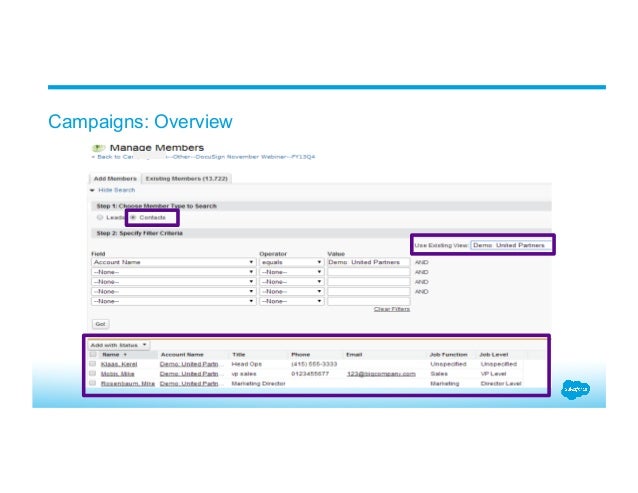Open the Use Existing View dropdown
The width and height of the screenshot is (638, 493).
511,245
